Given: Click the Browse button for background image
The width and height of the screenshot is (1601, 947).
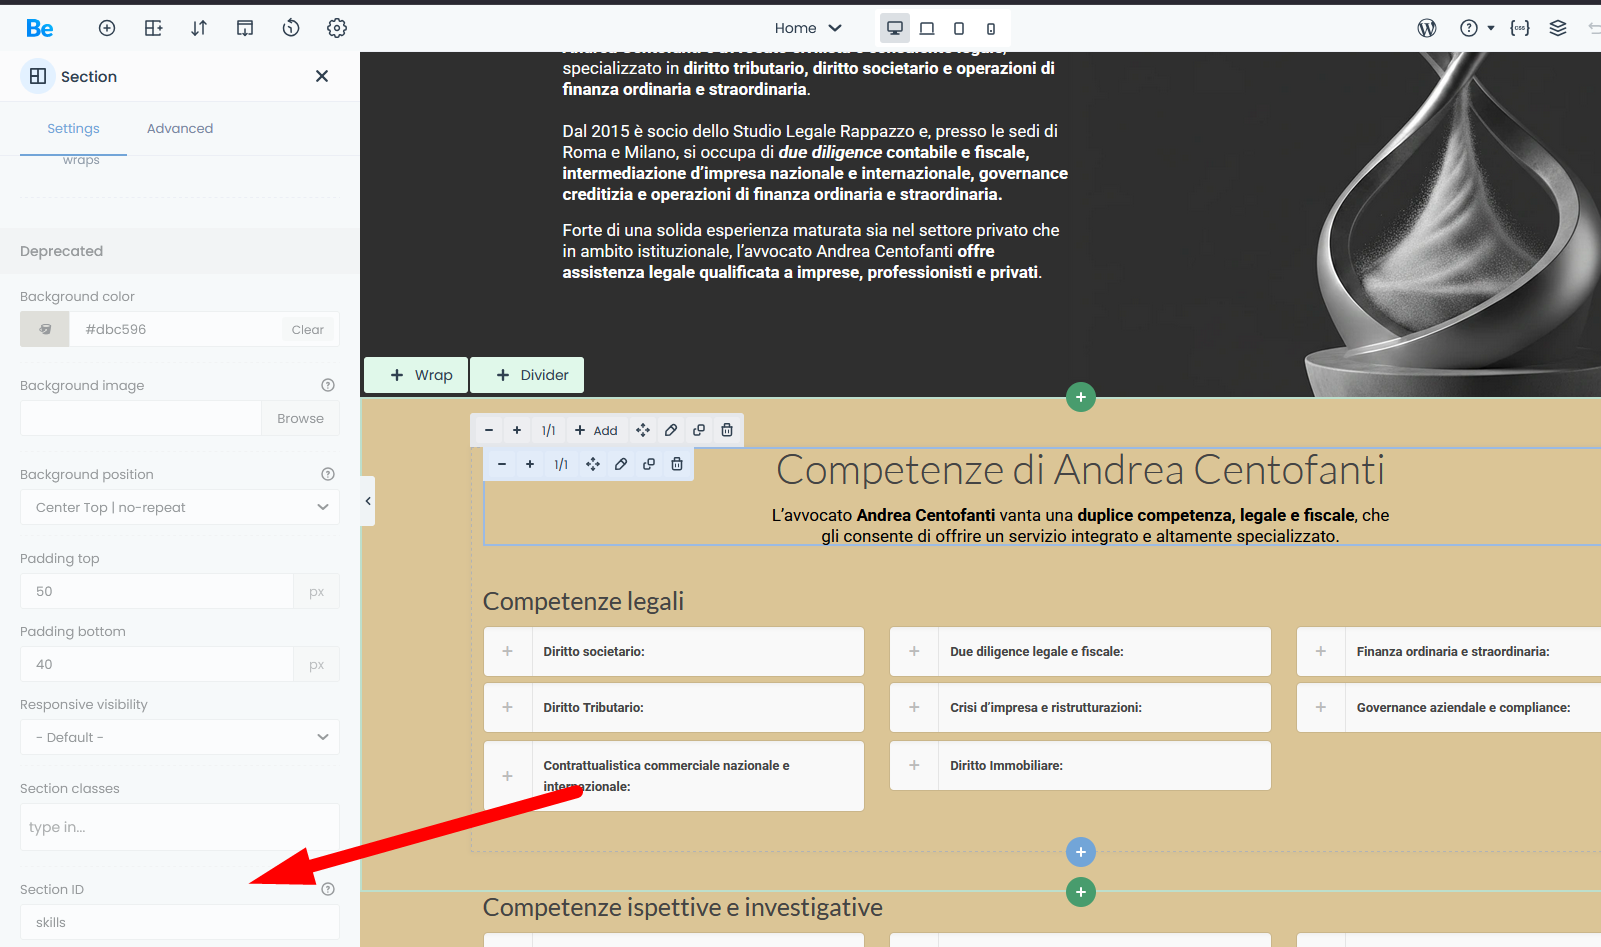Looking at the screenshot, I should [x=300, y=418].
